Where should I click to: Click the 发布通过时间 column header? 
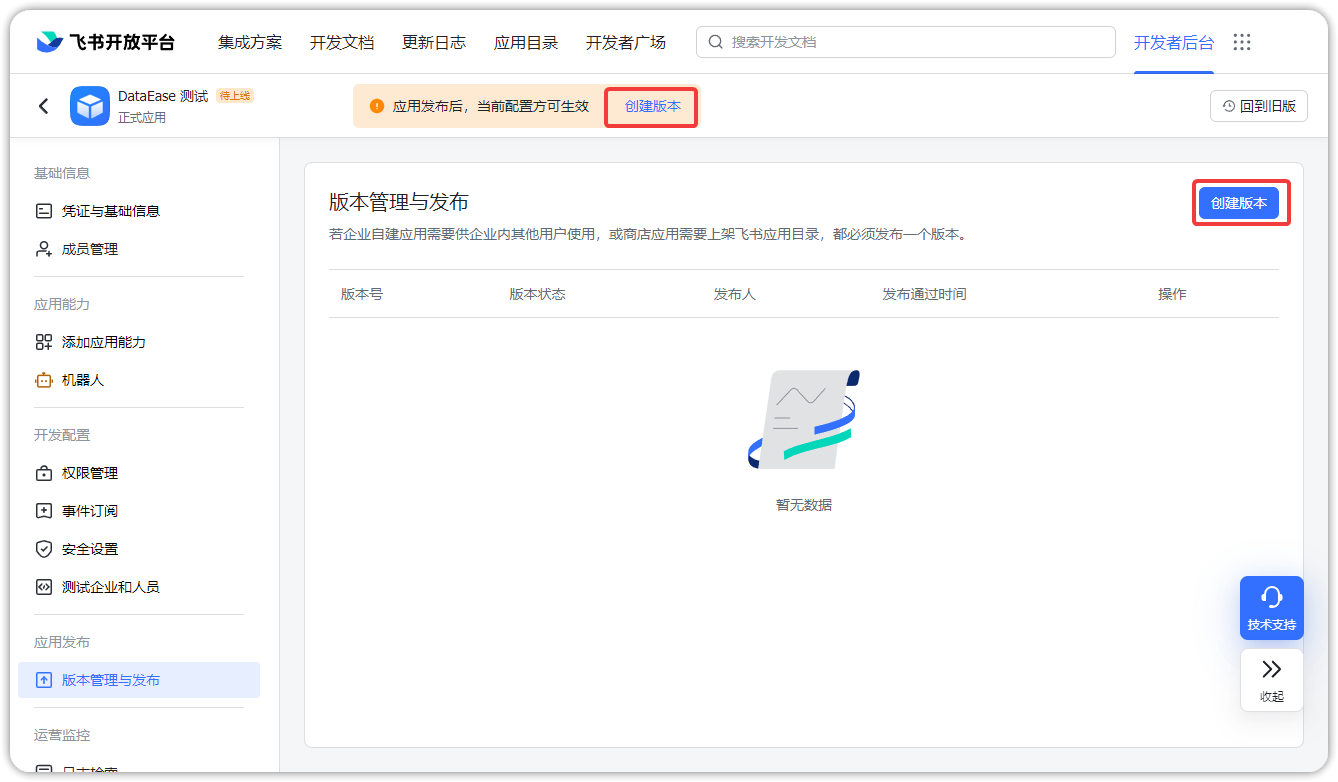coord(924,294)
